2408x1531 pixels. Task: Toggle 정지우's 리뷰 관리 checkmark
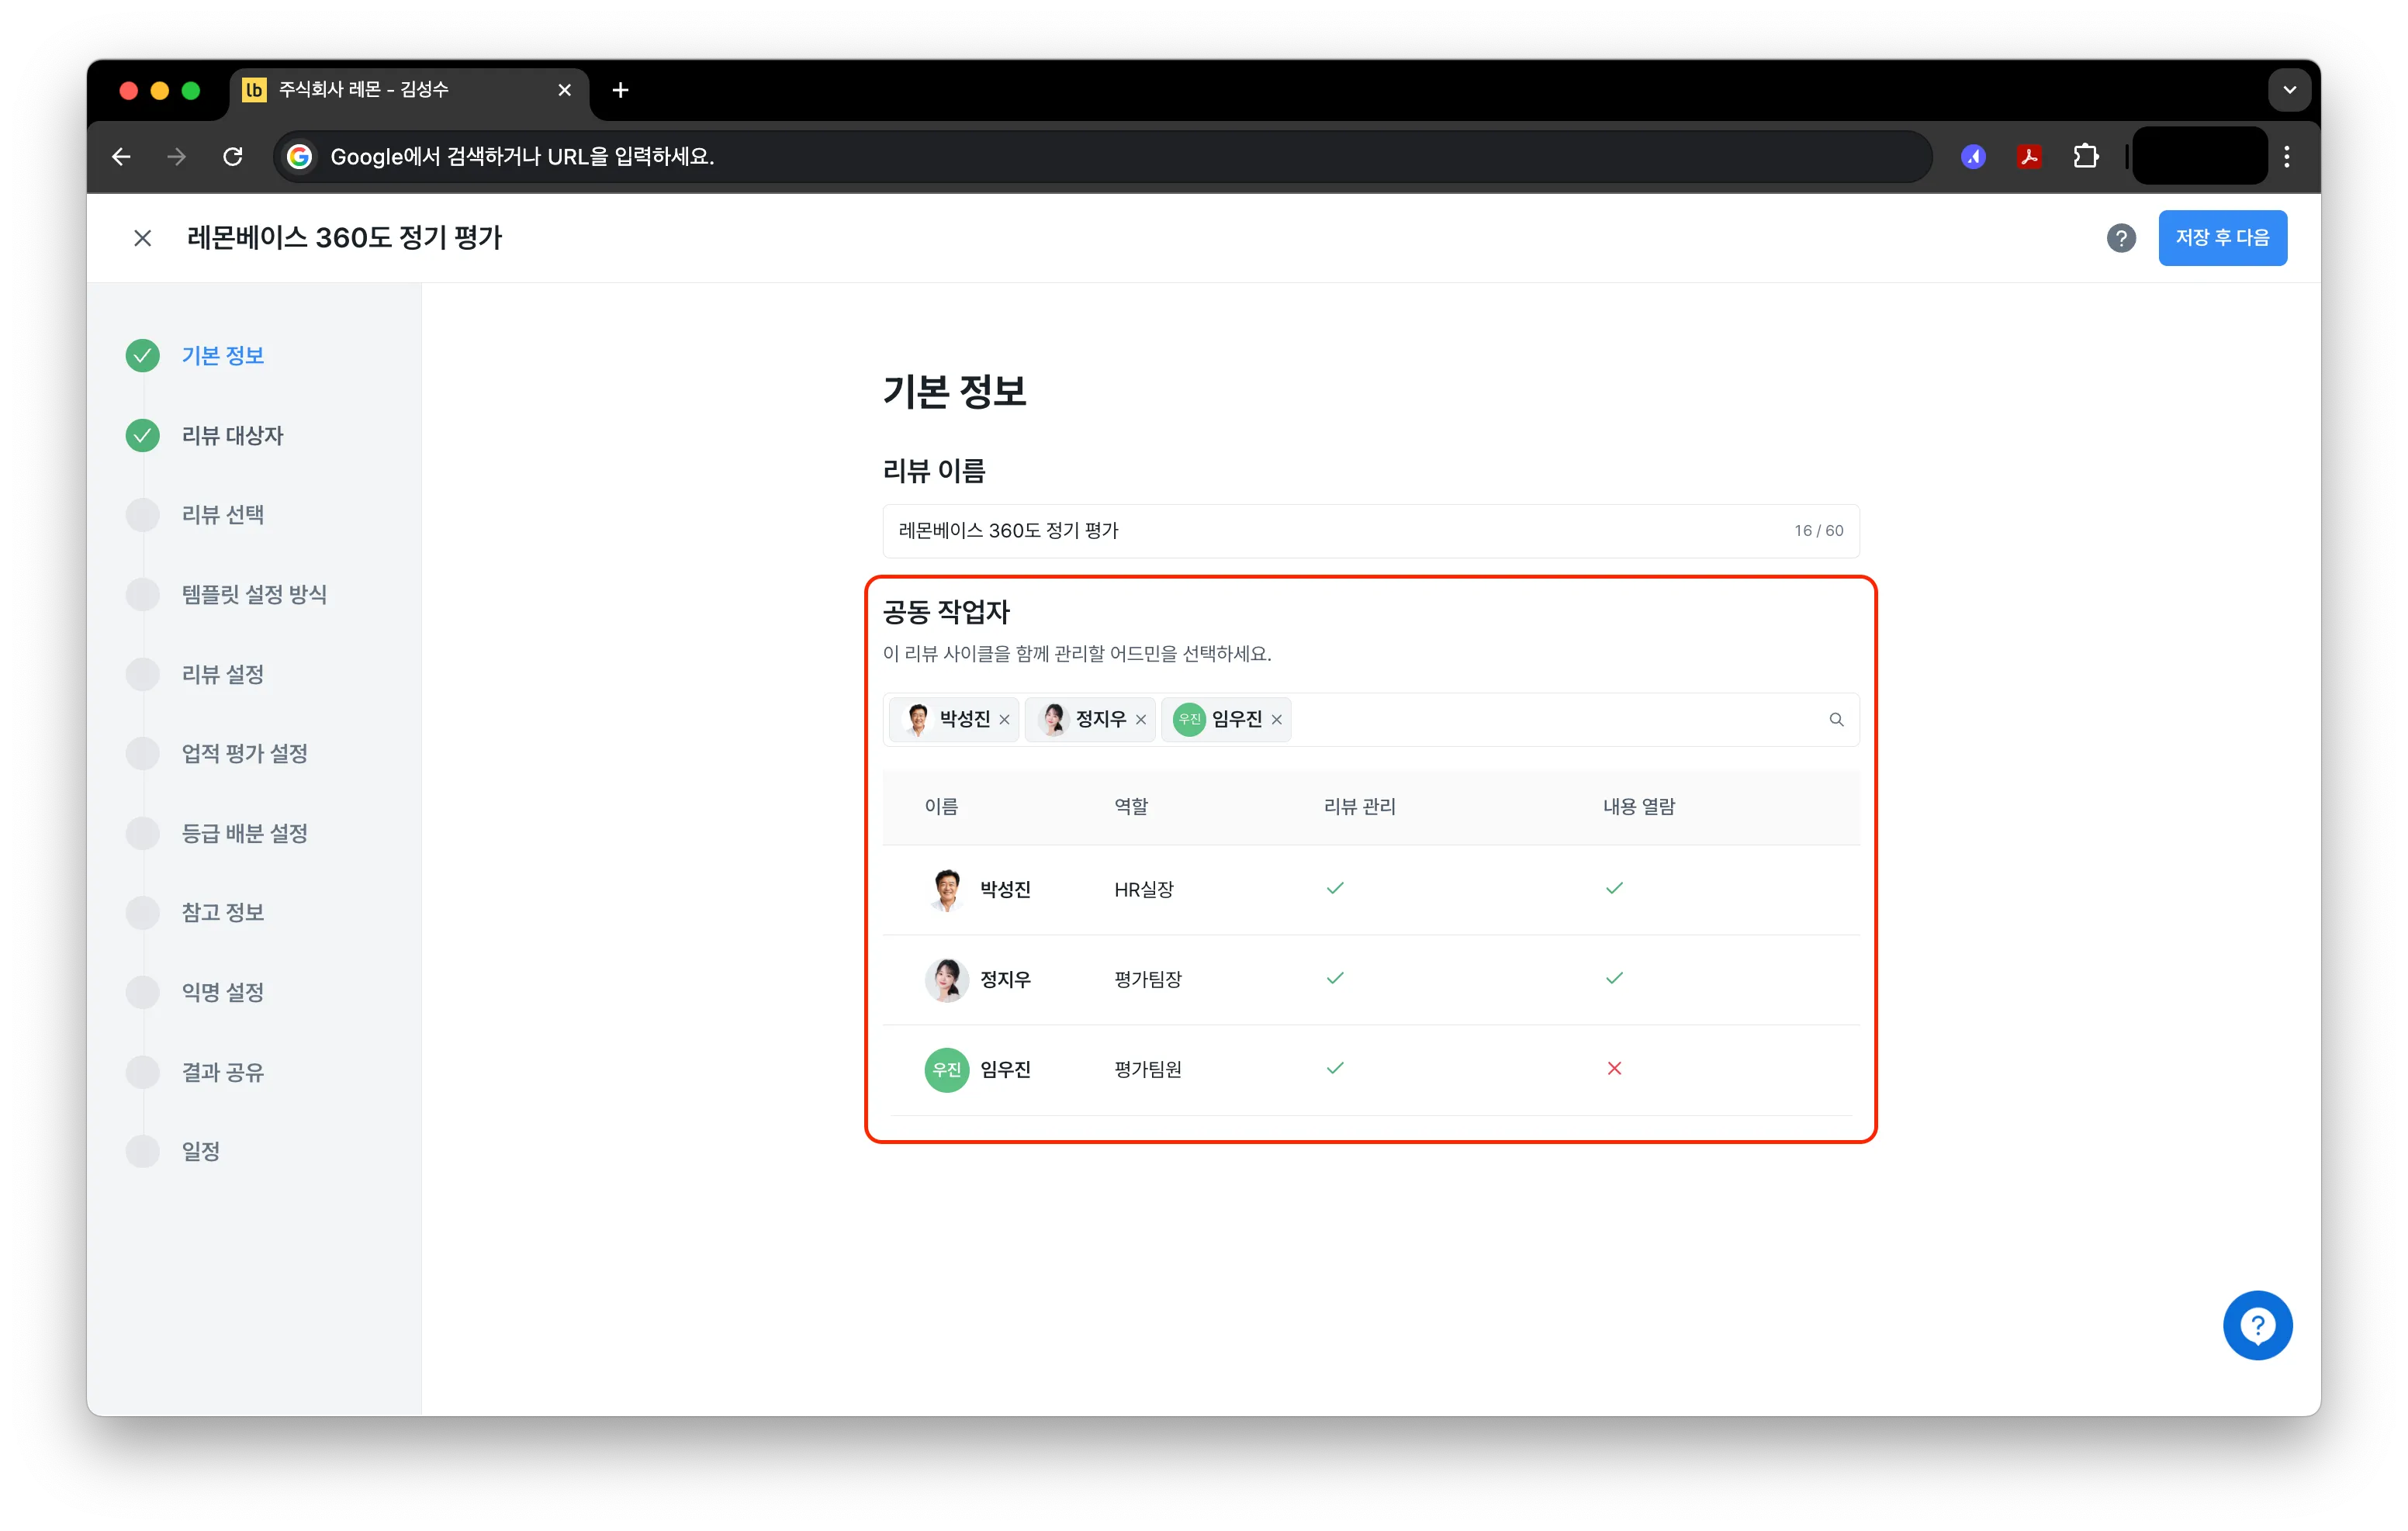pos(1335,978)
